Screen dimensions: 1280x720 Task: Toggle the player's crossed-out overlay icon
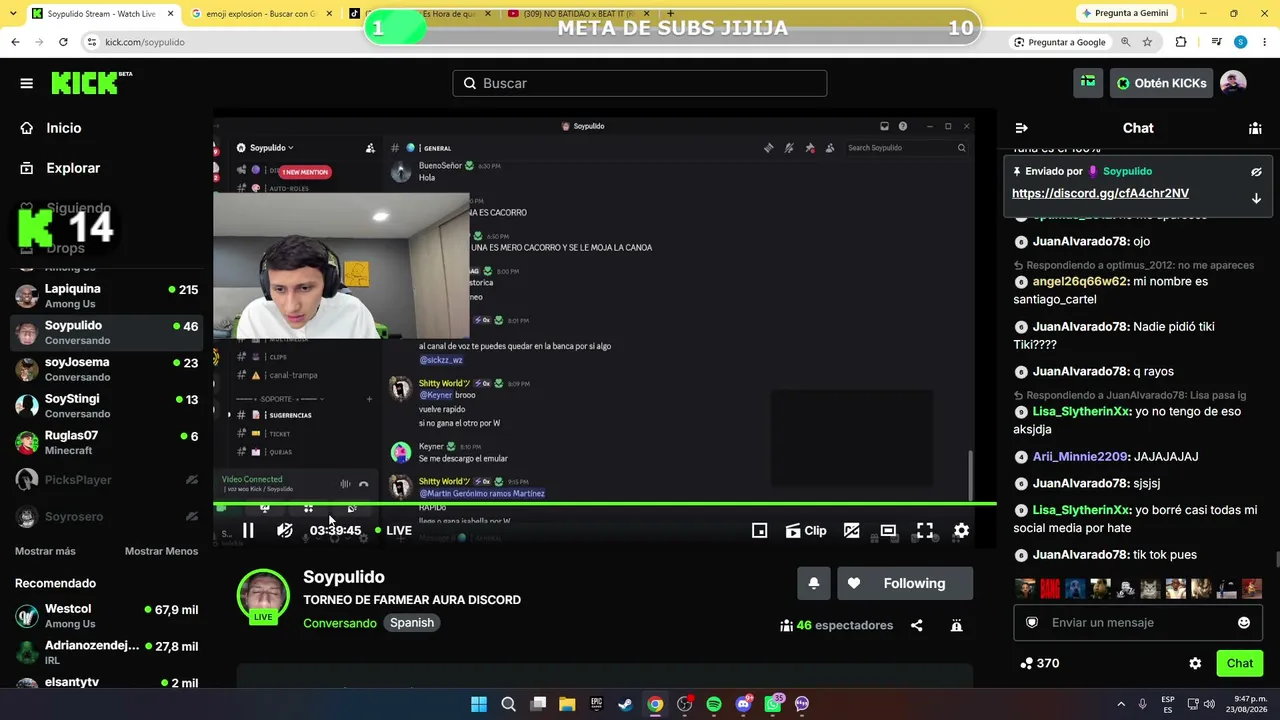(852, 530)
